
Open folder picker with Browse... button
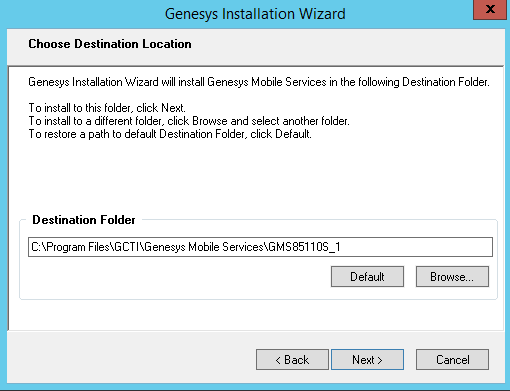(452, 276)
